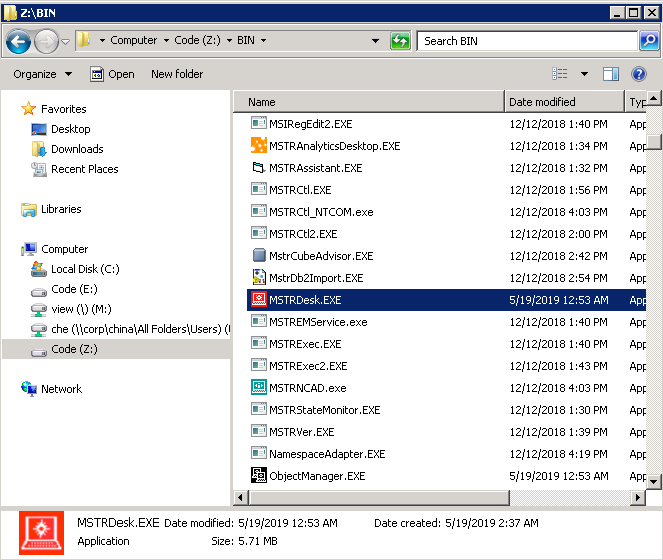663x560 pixels.
Task: Click the green Refresh button
Action: 400,41
